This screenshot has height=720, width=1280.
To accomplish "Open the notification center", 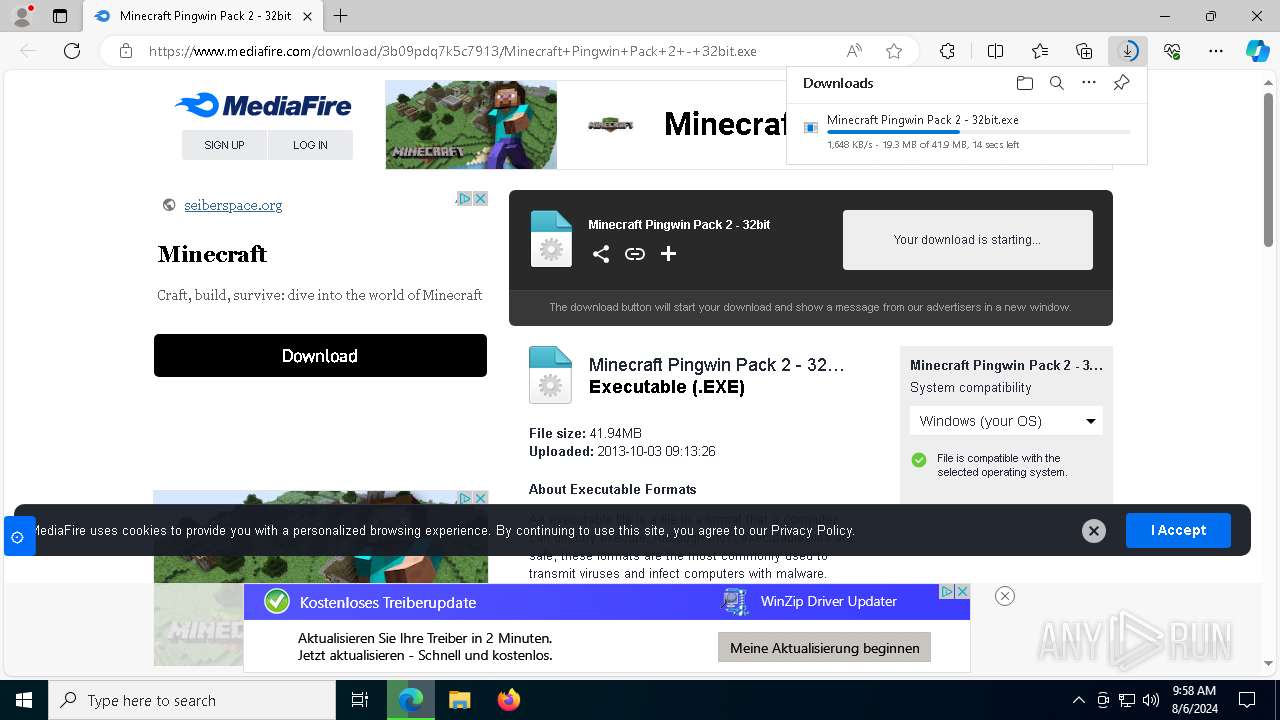I will (x=1247, y=700).
